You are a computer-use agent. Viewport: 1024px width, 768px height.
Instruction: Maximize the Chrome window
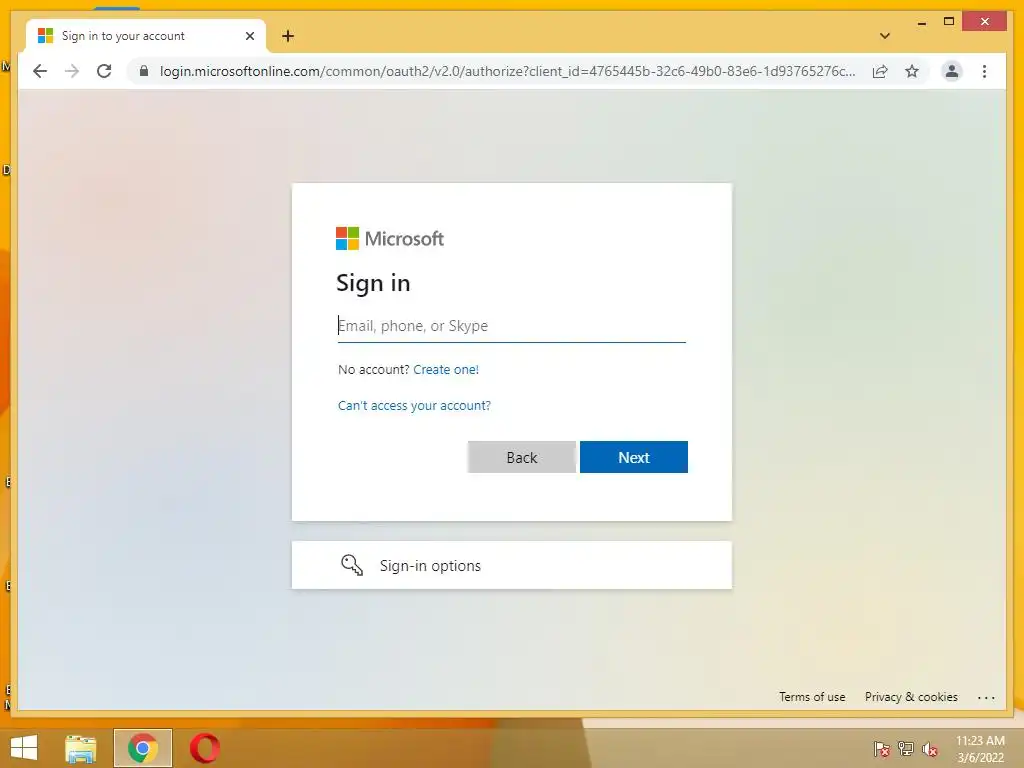[x=949, y=22]
